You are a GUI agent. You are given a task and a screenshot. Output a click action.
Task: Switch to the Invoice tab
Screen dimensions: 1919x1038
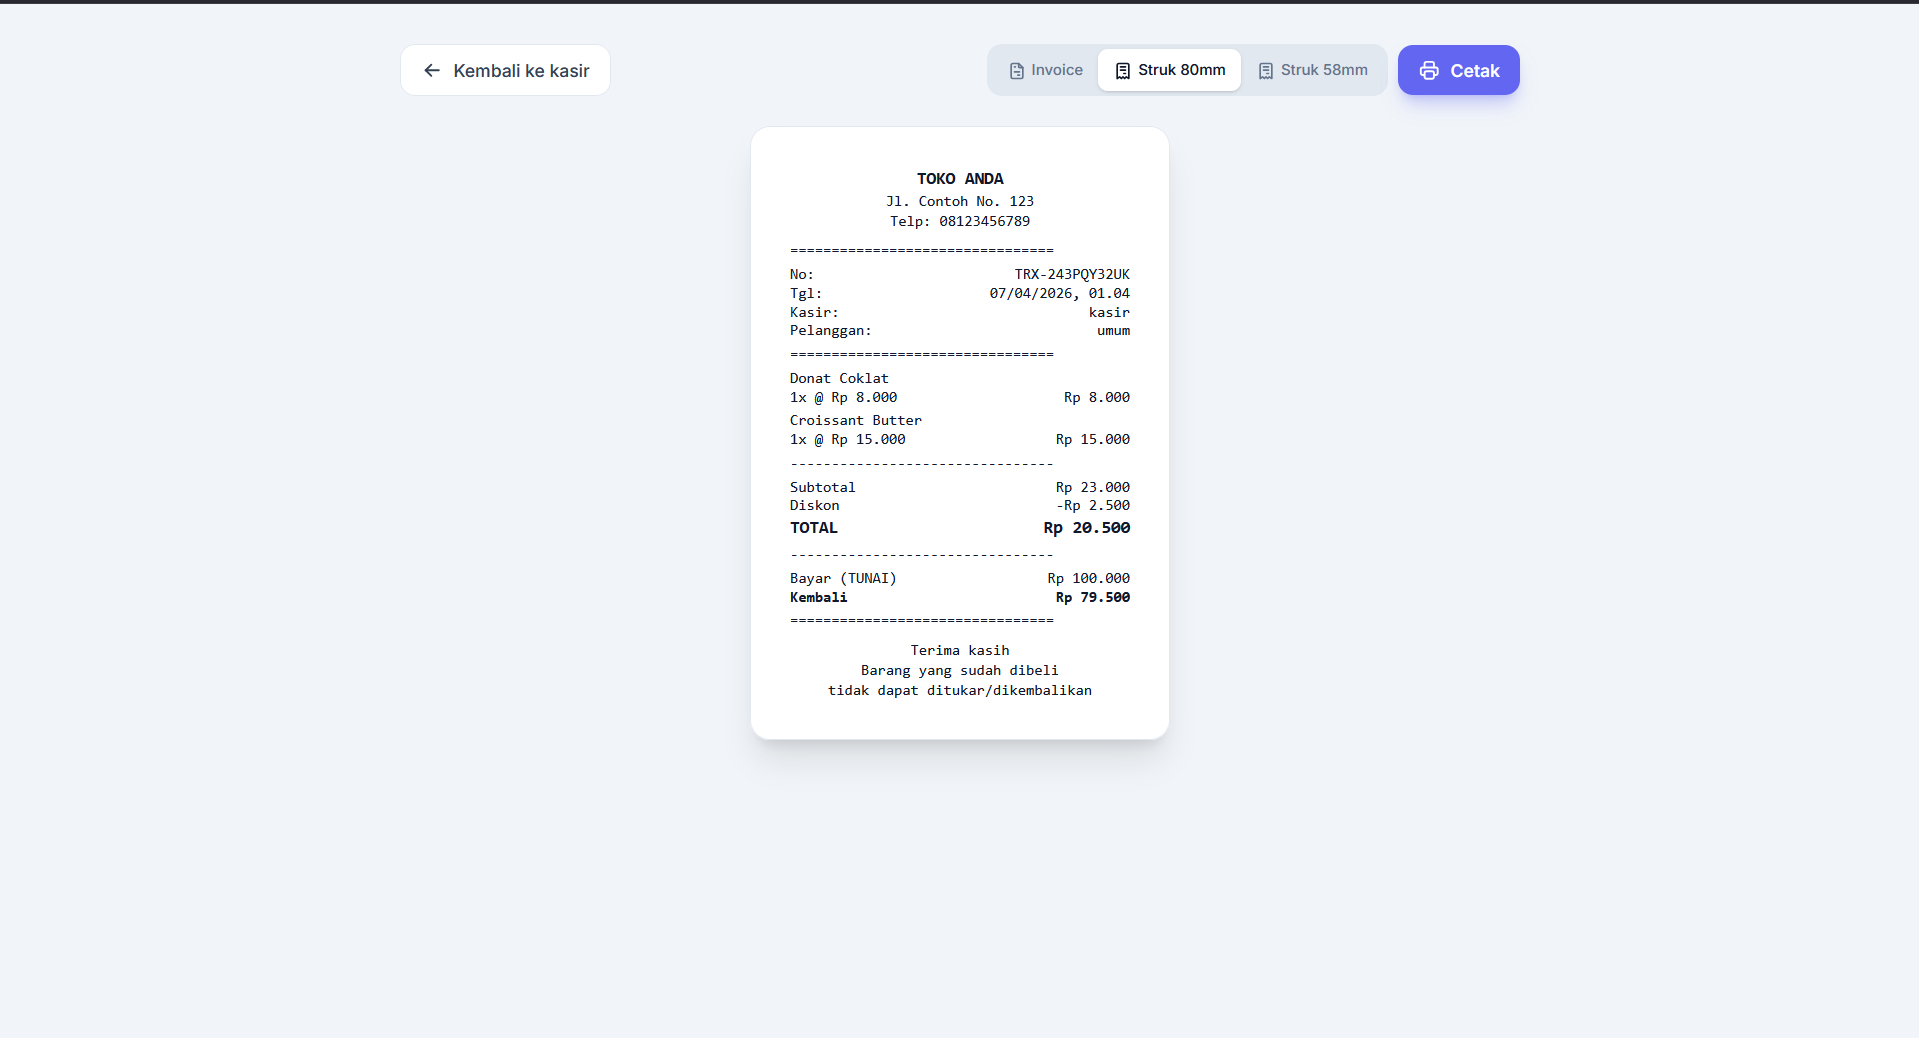pos(1046,70)
